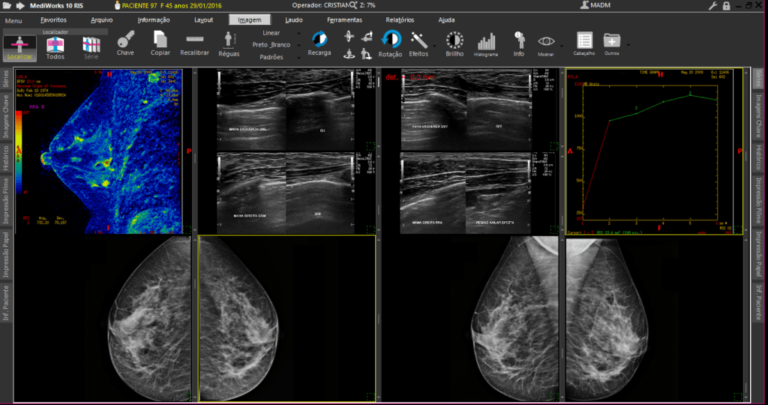The image size is (768, 405).
Task: Open Imagens Chave panel in right sidebar
Action: (758, 116)
